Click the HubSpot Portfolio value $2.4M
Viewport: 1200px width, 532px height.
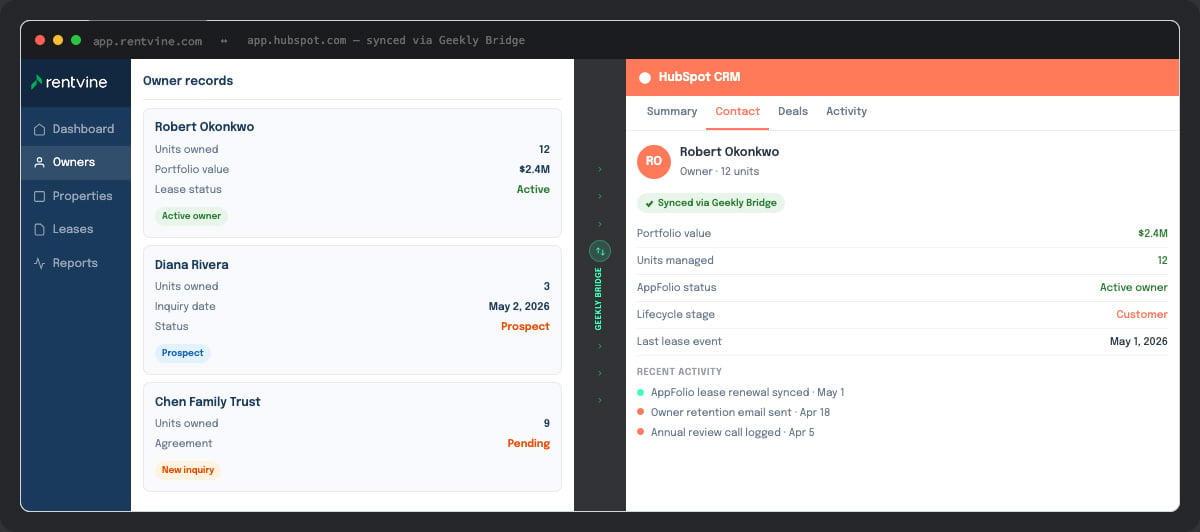(x=1153, y=233)
